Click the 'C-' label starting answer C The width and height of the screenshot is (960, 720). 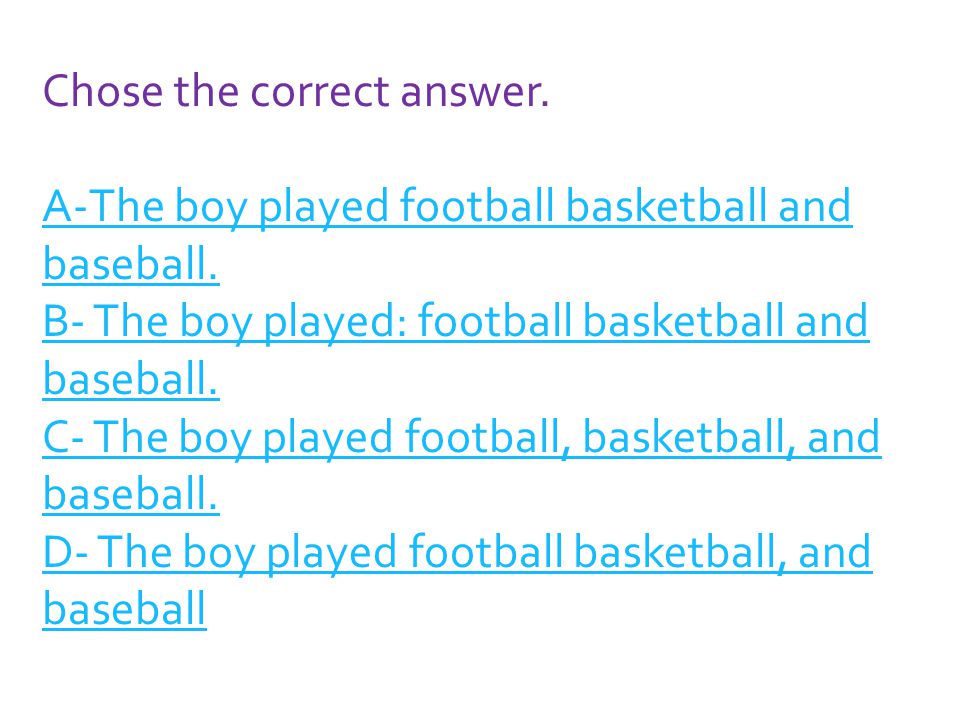(x=64, y=437)
